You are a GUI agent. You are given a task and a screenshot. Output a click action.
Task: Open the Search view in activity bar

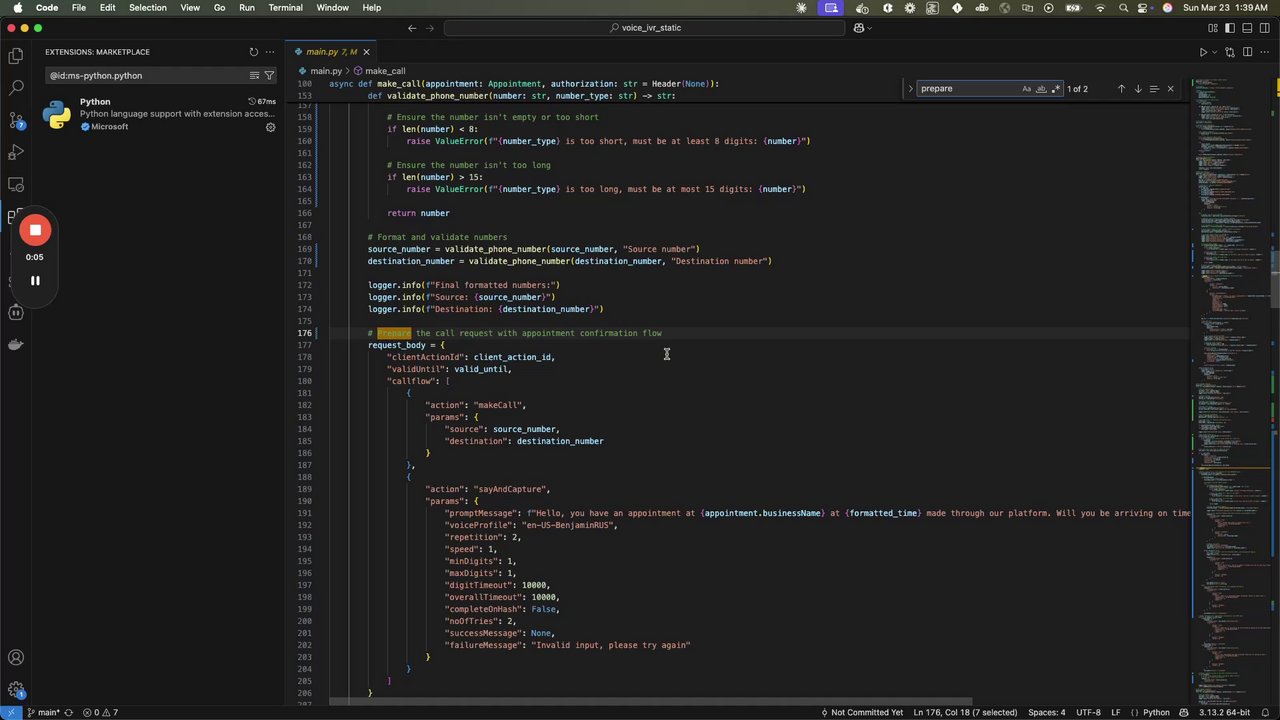coord(16,88)
